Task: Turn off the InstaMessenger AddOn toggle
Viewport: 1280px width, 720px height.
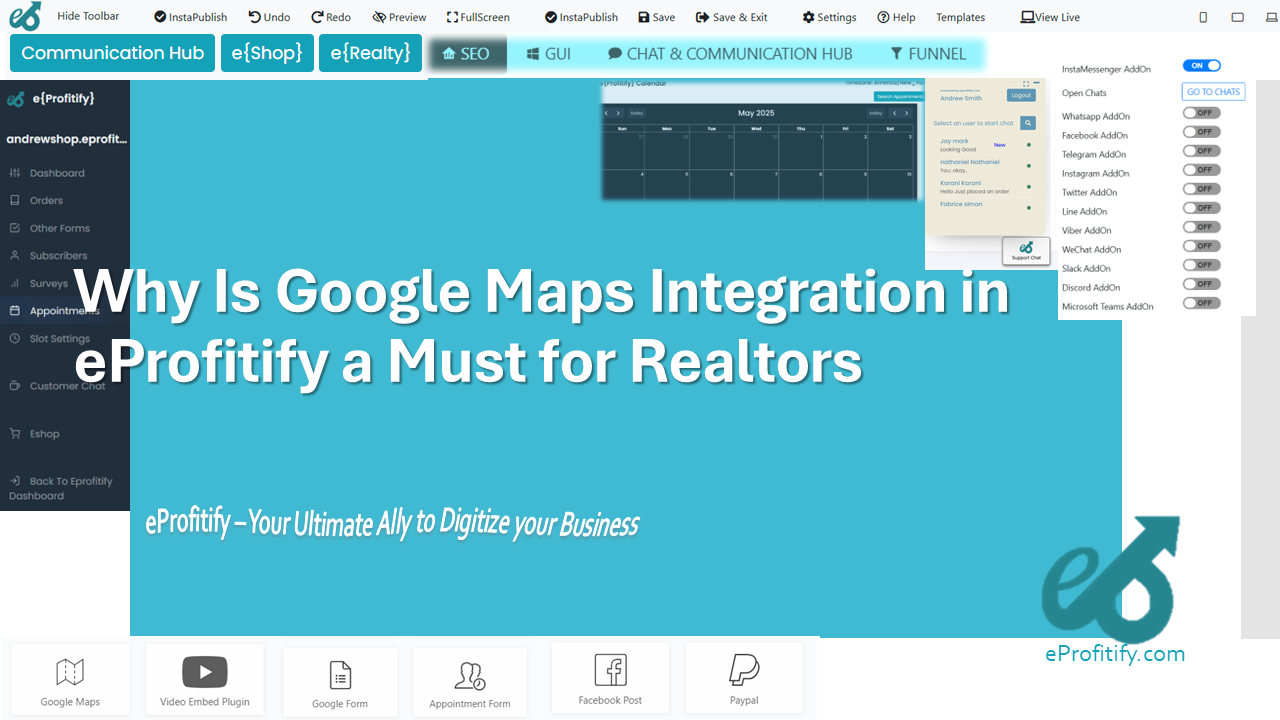Action: pyautogui.click(x=1201, y=65)
